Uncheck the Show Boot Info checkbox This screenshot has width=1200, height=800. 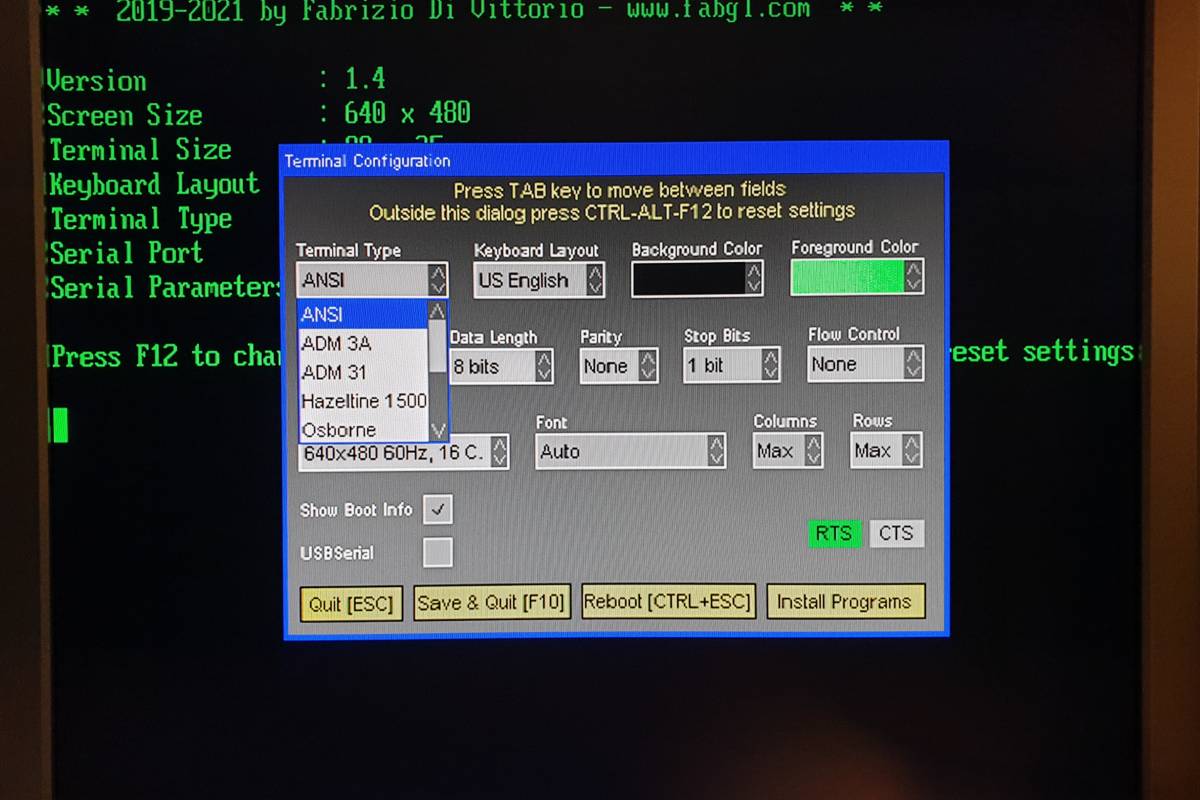[x=437, y=510]
